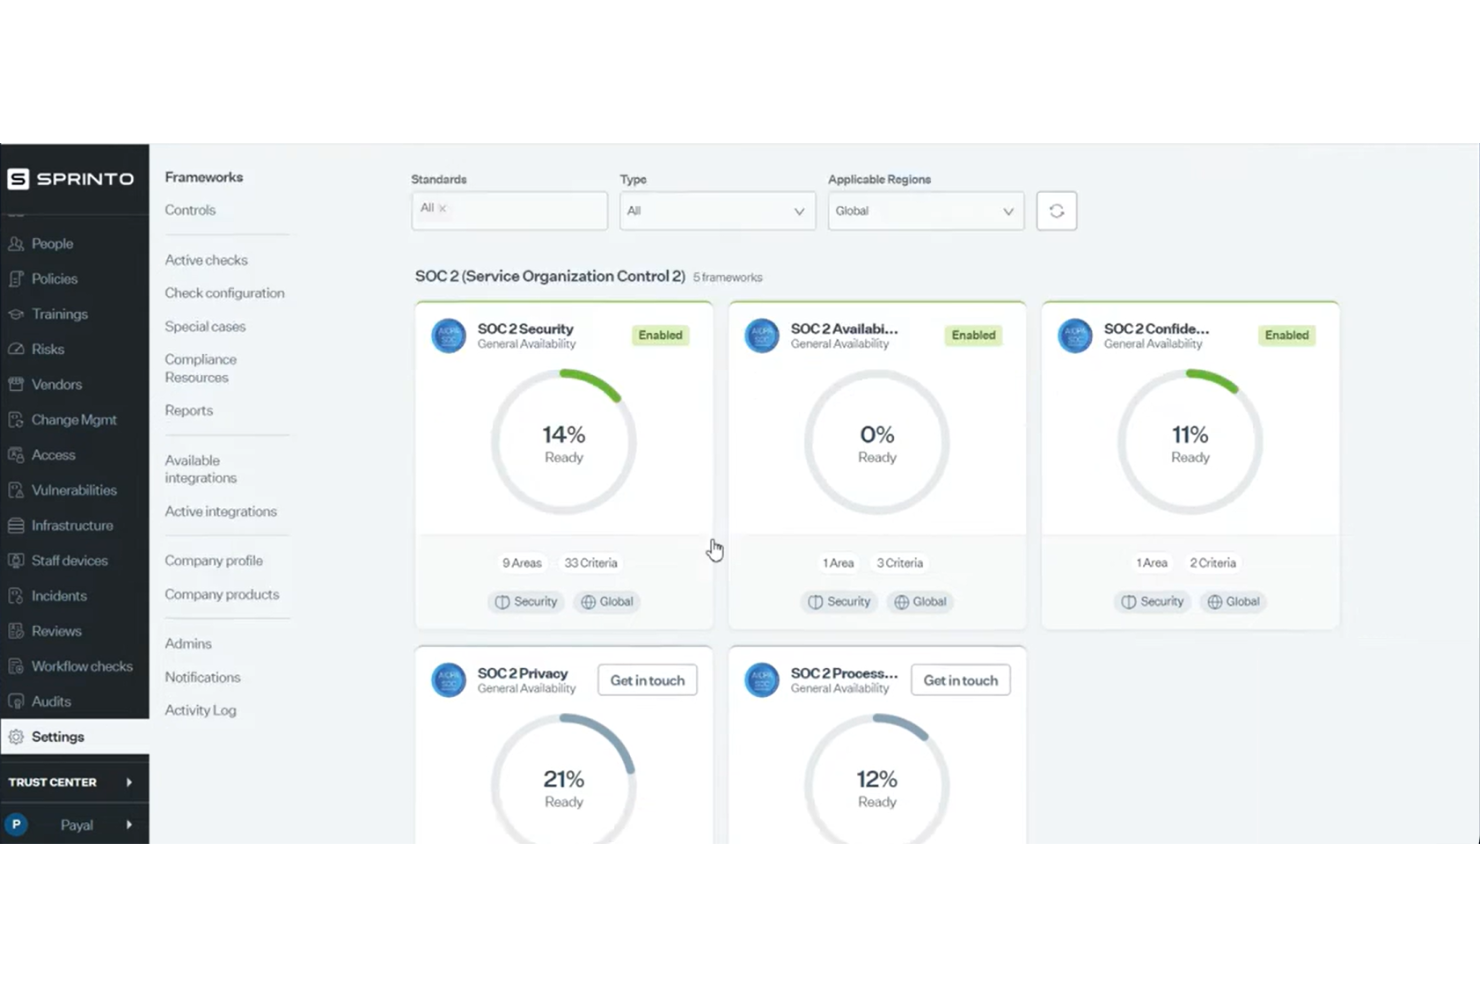Select Check configuration menu item

225,293
